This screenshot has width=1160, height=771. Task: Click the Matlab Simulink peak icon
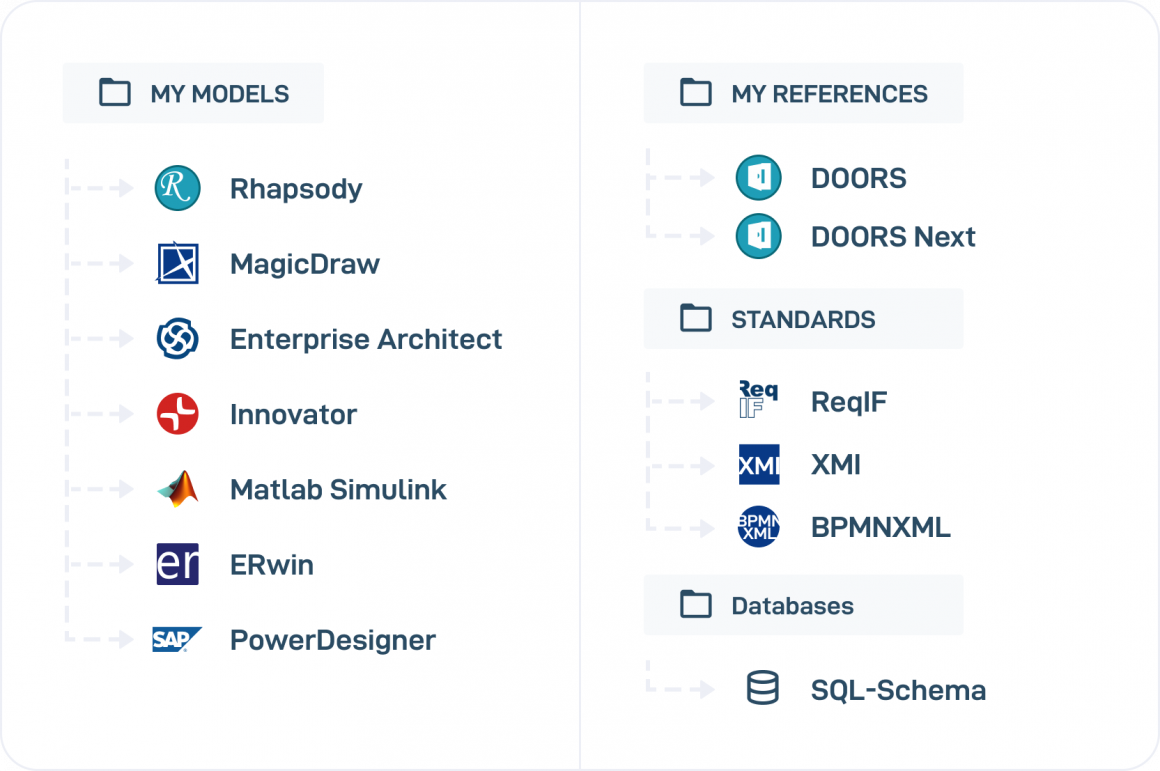[x=178, y=489]
